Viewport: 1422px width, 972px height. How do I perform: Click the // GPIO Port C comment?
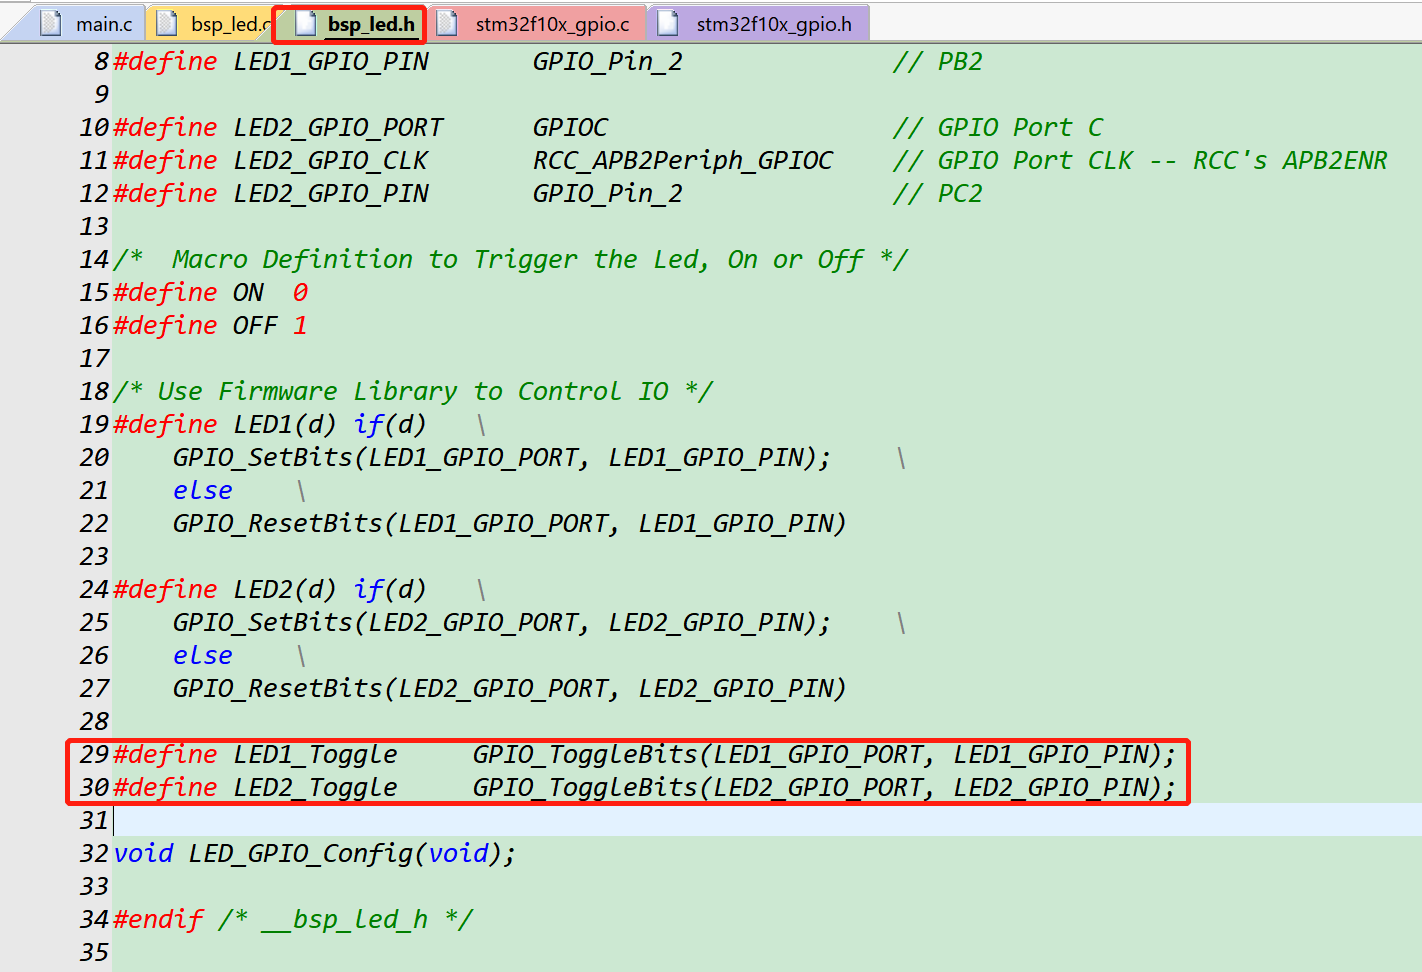(998, 127)
